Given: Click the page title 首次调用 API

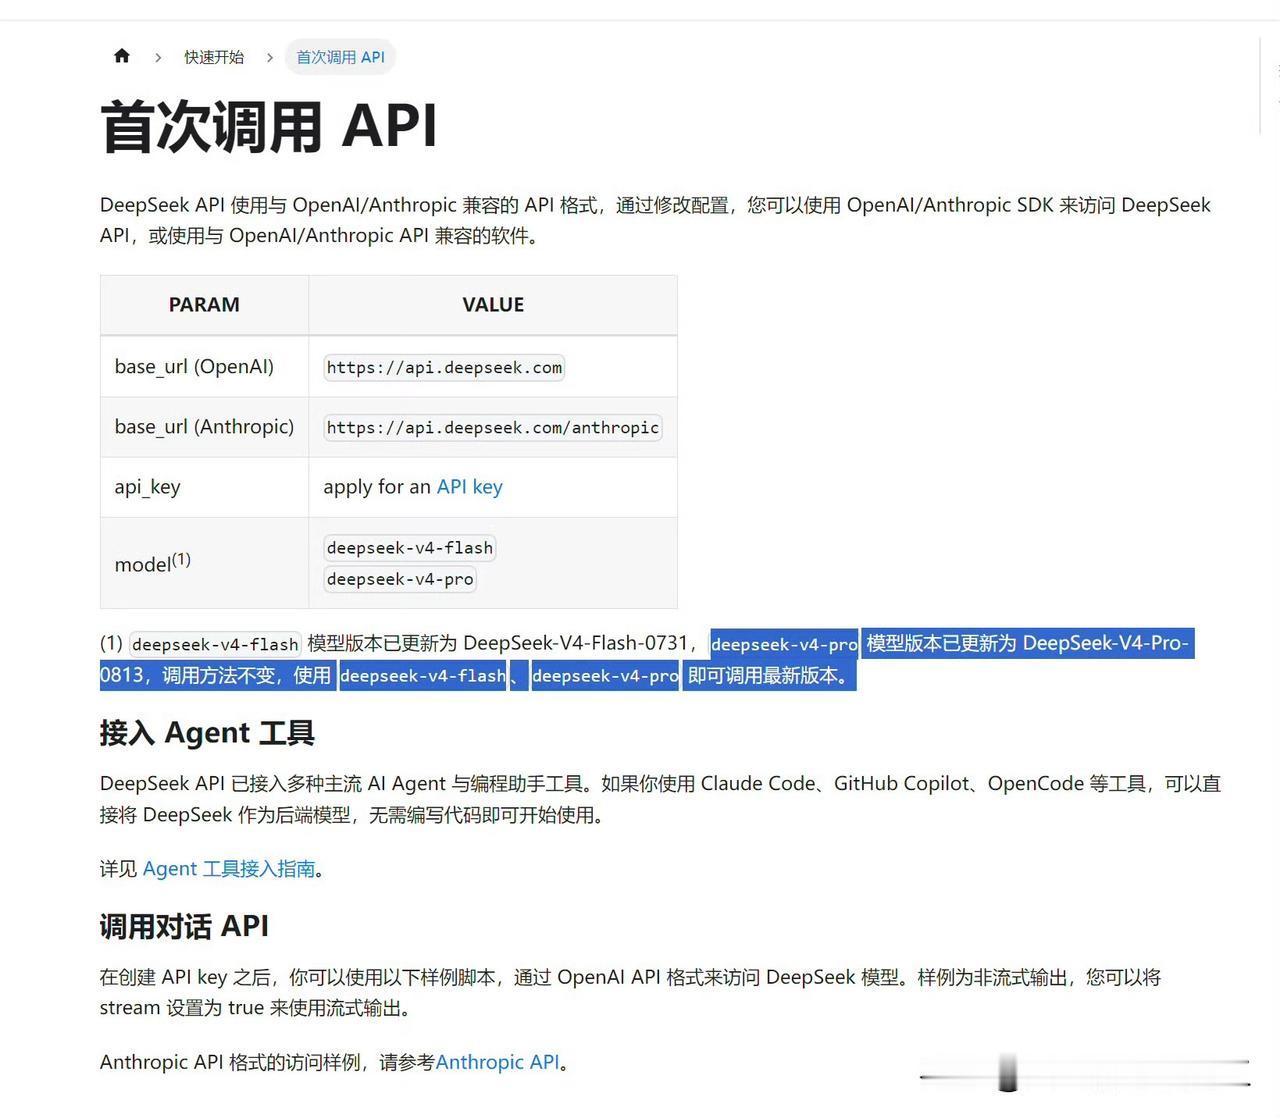Looking at the screenshot, I should (x=269, y=127).
